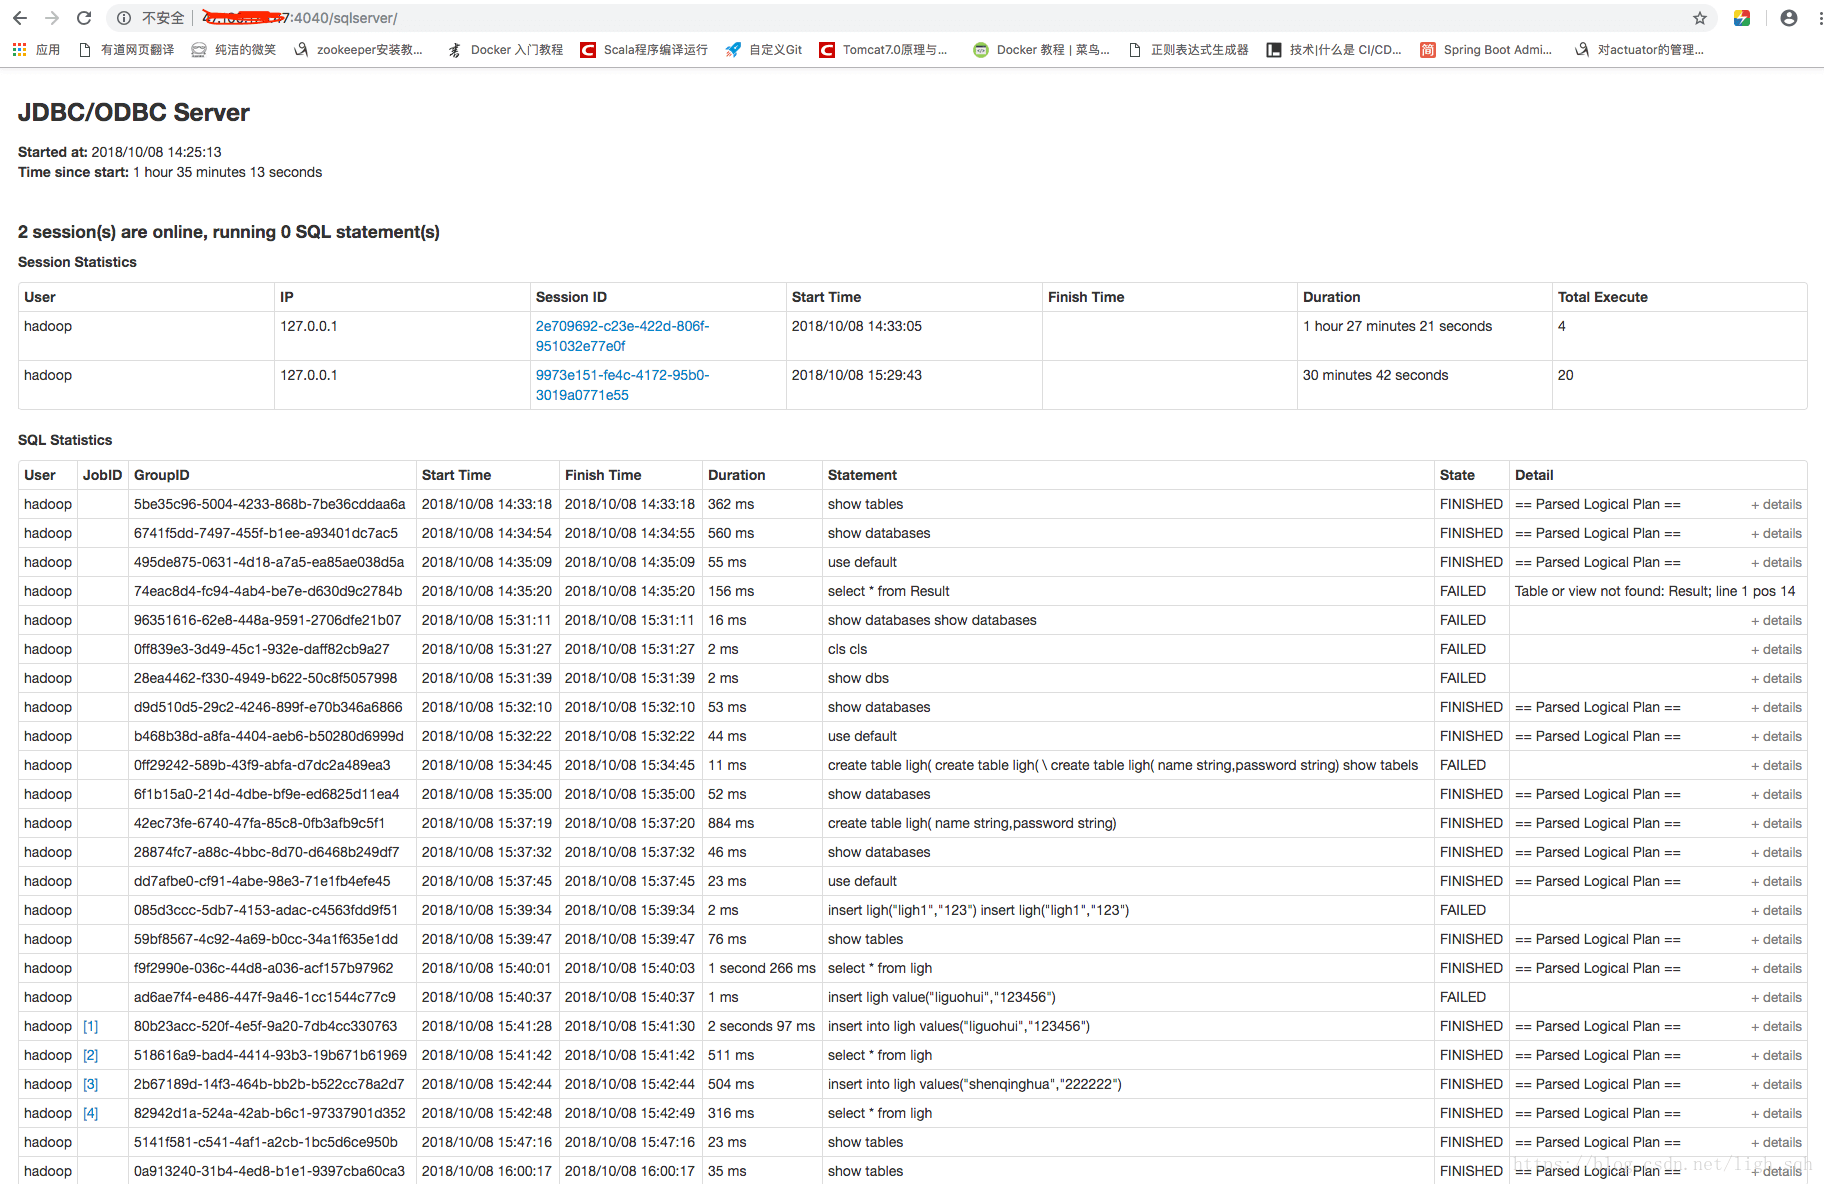
Task: Click the browser back arrow
Action: [20, 18]
